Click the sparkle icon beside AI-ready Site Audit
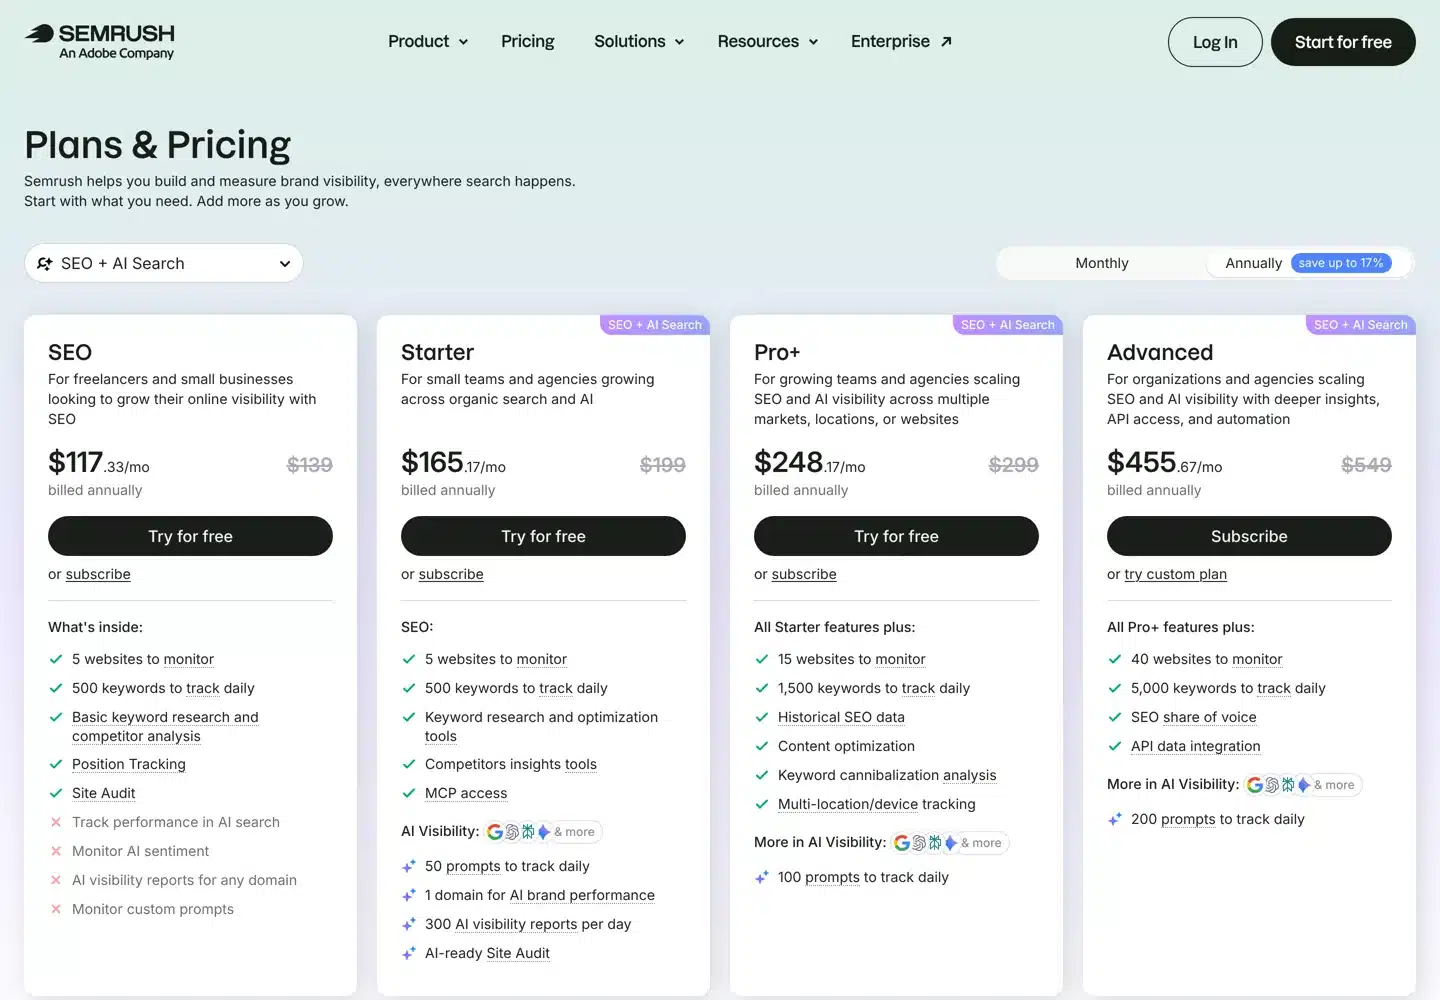1440x1000 pixels. (x=409, y=954)
